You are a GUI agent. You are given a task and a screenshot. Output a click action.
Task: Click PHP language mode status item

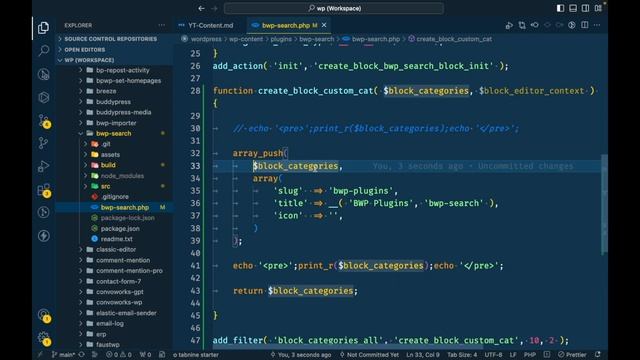pos(530,355)
